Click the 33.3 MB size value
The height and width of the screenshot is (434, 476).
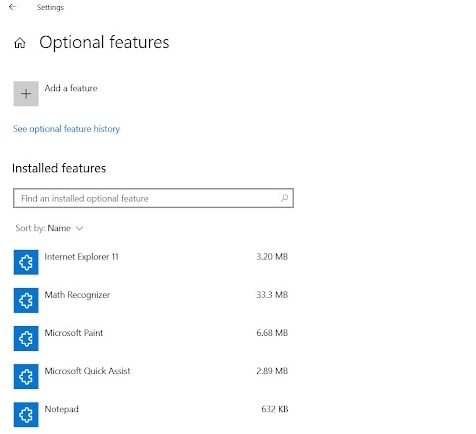[272, 295]
